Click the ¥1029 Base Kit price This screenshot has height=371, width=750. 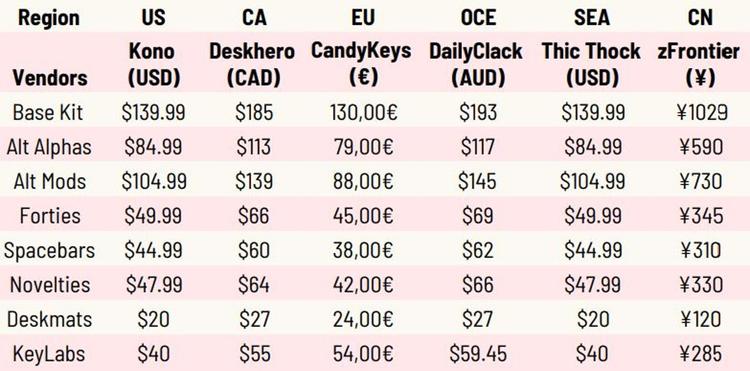pyautogui.click(x=703, y=113)
